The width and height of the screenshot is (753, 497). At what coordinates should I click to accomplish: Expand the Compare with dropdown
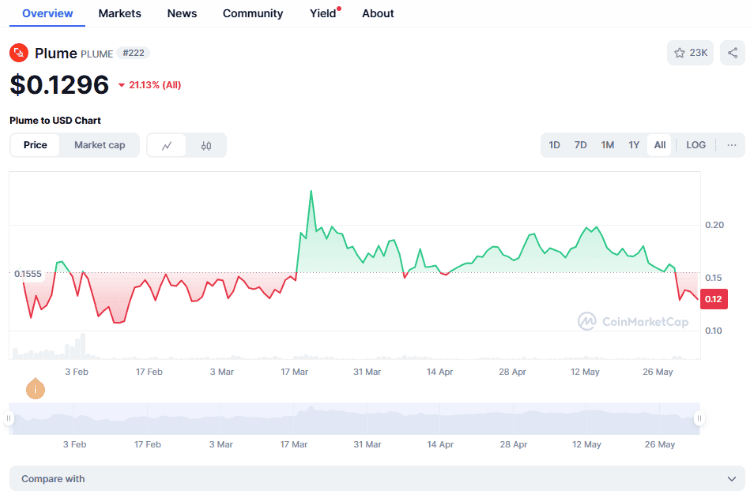377,479
